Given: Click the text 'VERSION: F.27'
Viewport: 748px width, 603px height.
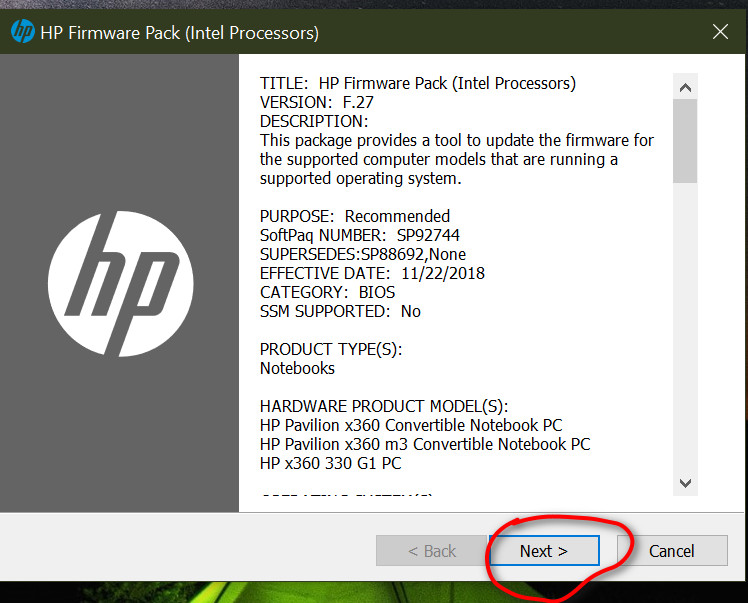Looking at the screenshot, I should click(x=316, y=102).
